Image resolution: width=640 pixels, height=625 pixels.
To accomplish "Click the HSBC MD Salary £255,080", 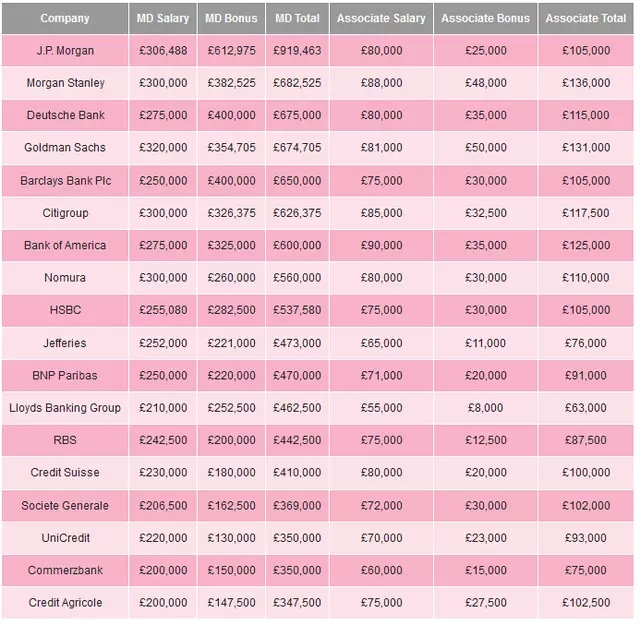I will (163, 310).
